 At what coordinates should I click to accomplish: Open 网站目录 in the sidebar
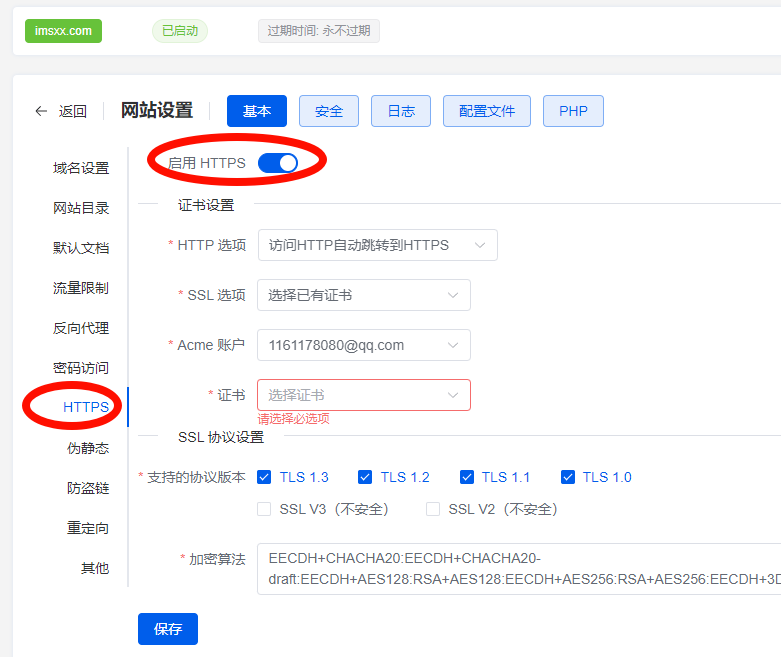coord(81,208)
